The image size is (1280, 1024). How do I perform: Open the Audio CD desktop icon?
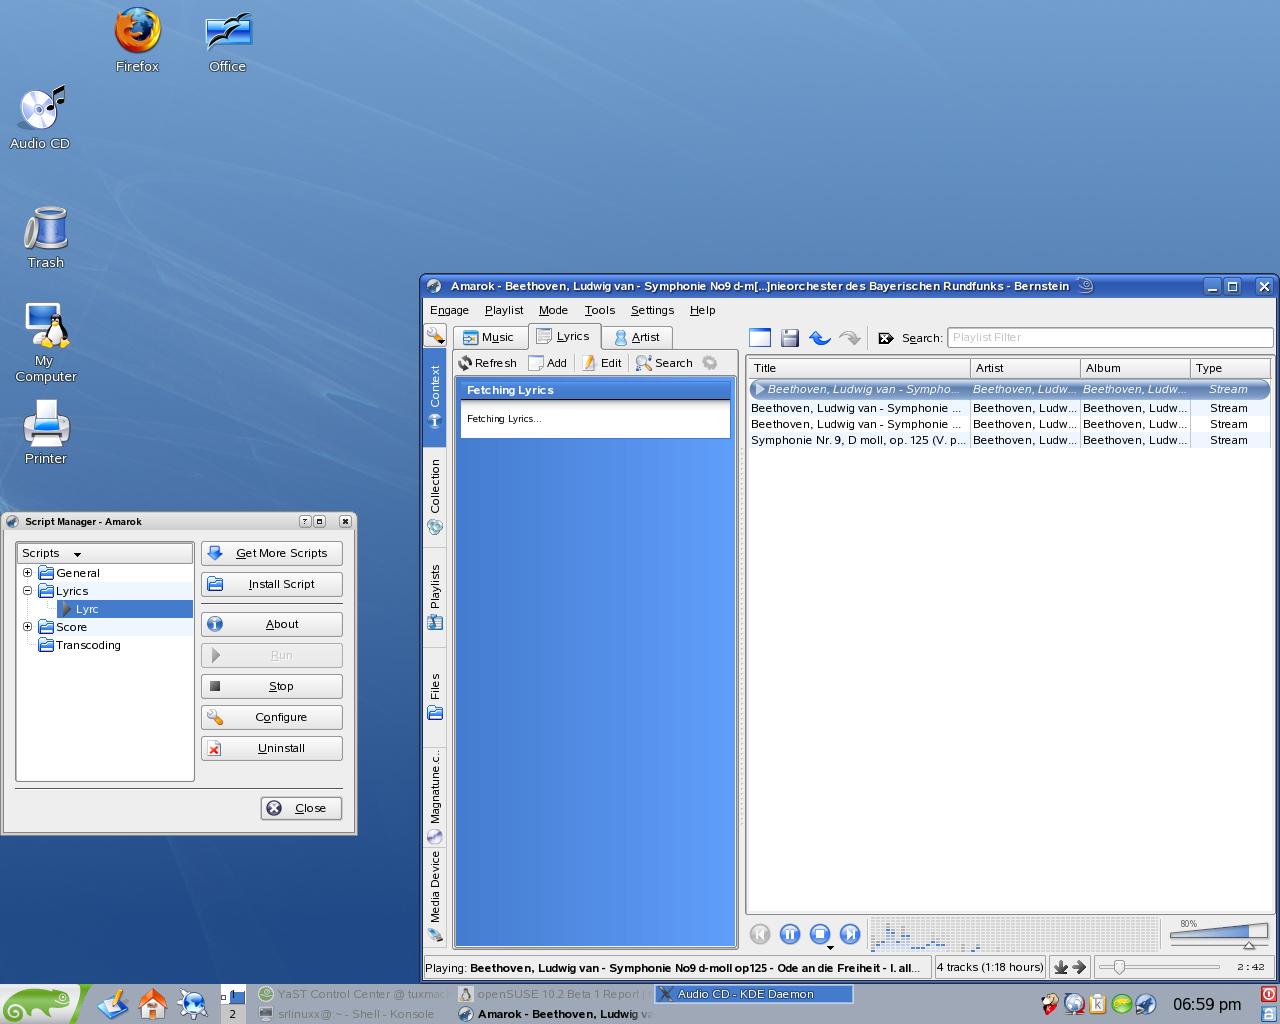[40, 118]
